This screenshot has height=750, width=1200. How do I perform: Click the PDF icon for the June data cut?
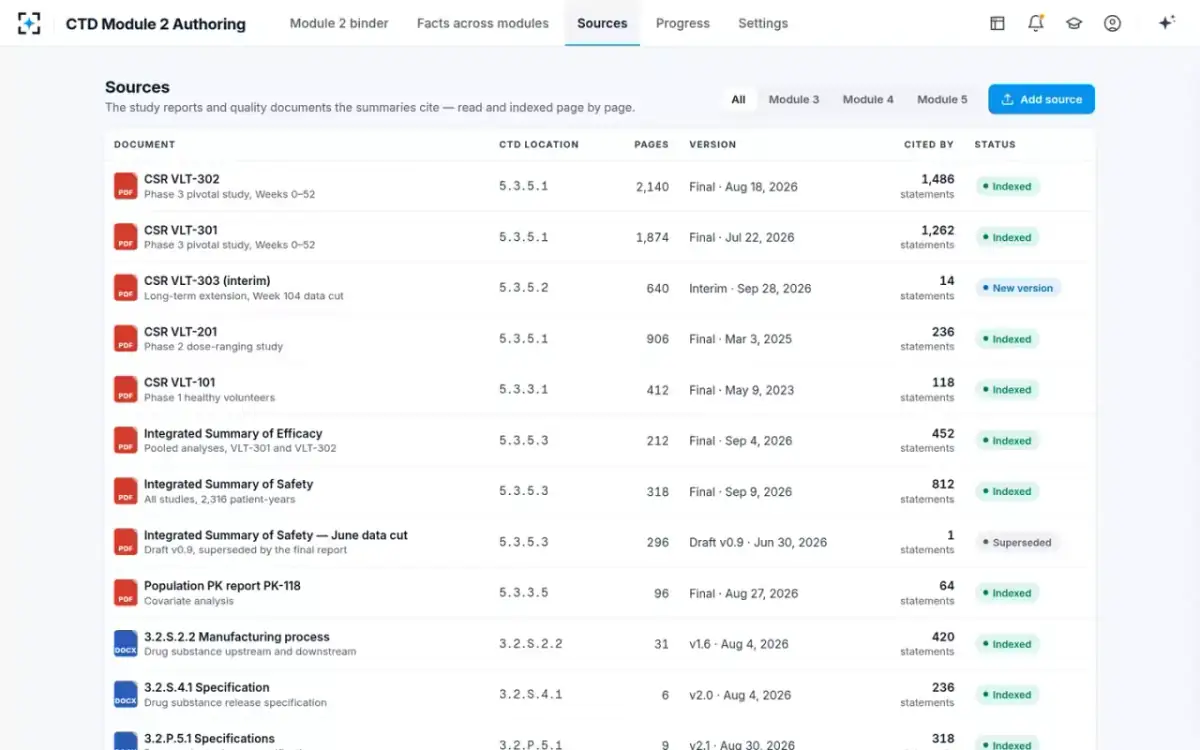125,542
